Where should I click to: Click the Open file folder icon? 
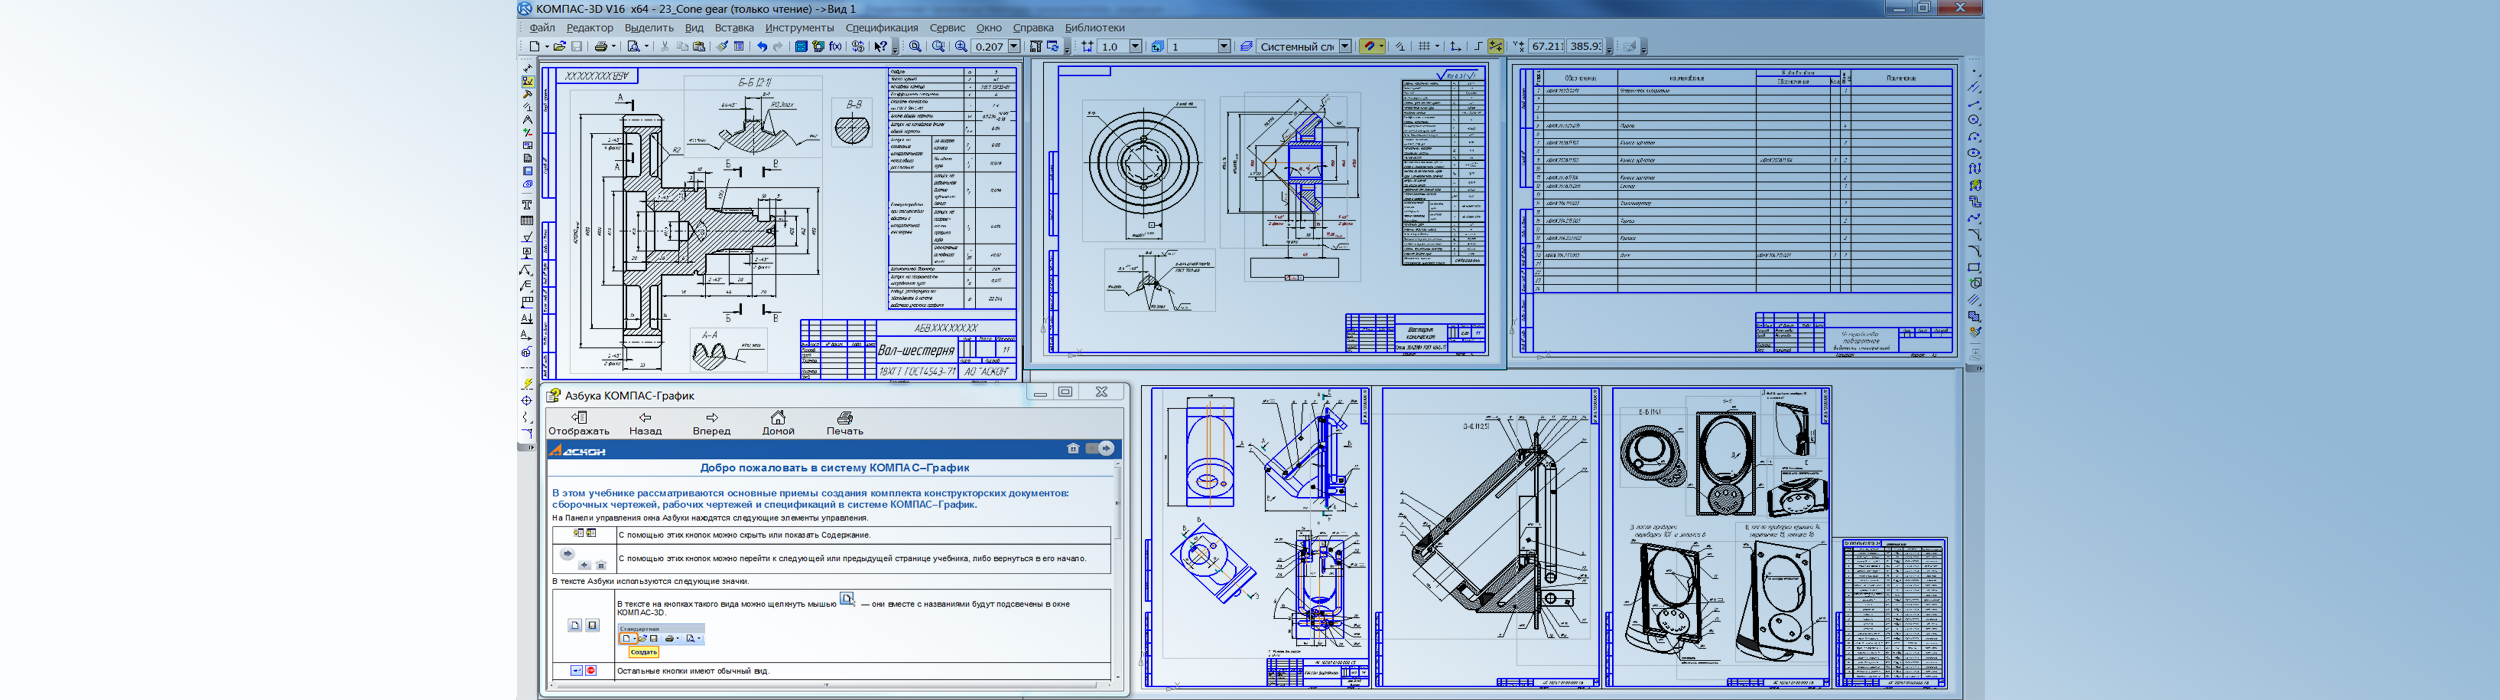click(559, 46)
